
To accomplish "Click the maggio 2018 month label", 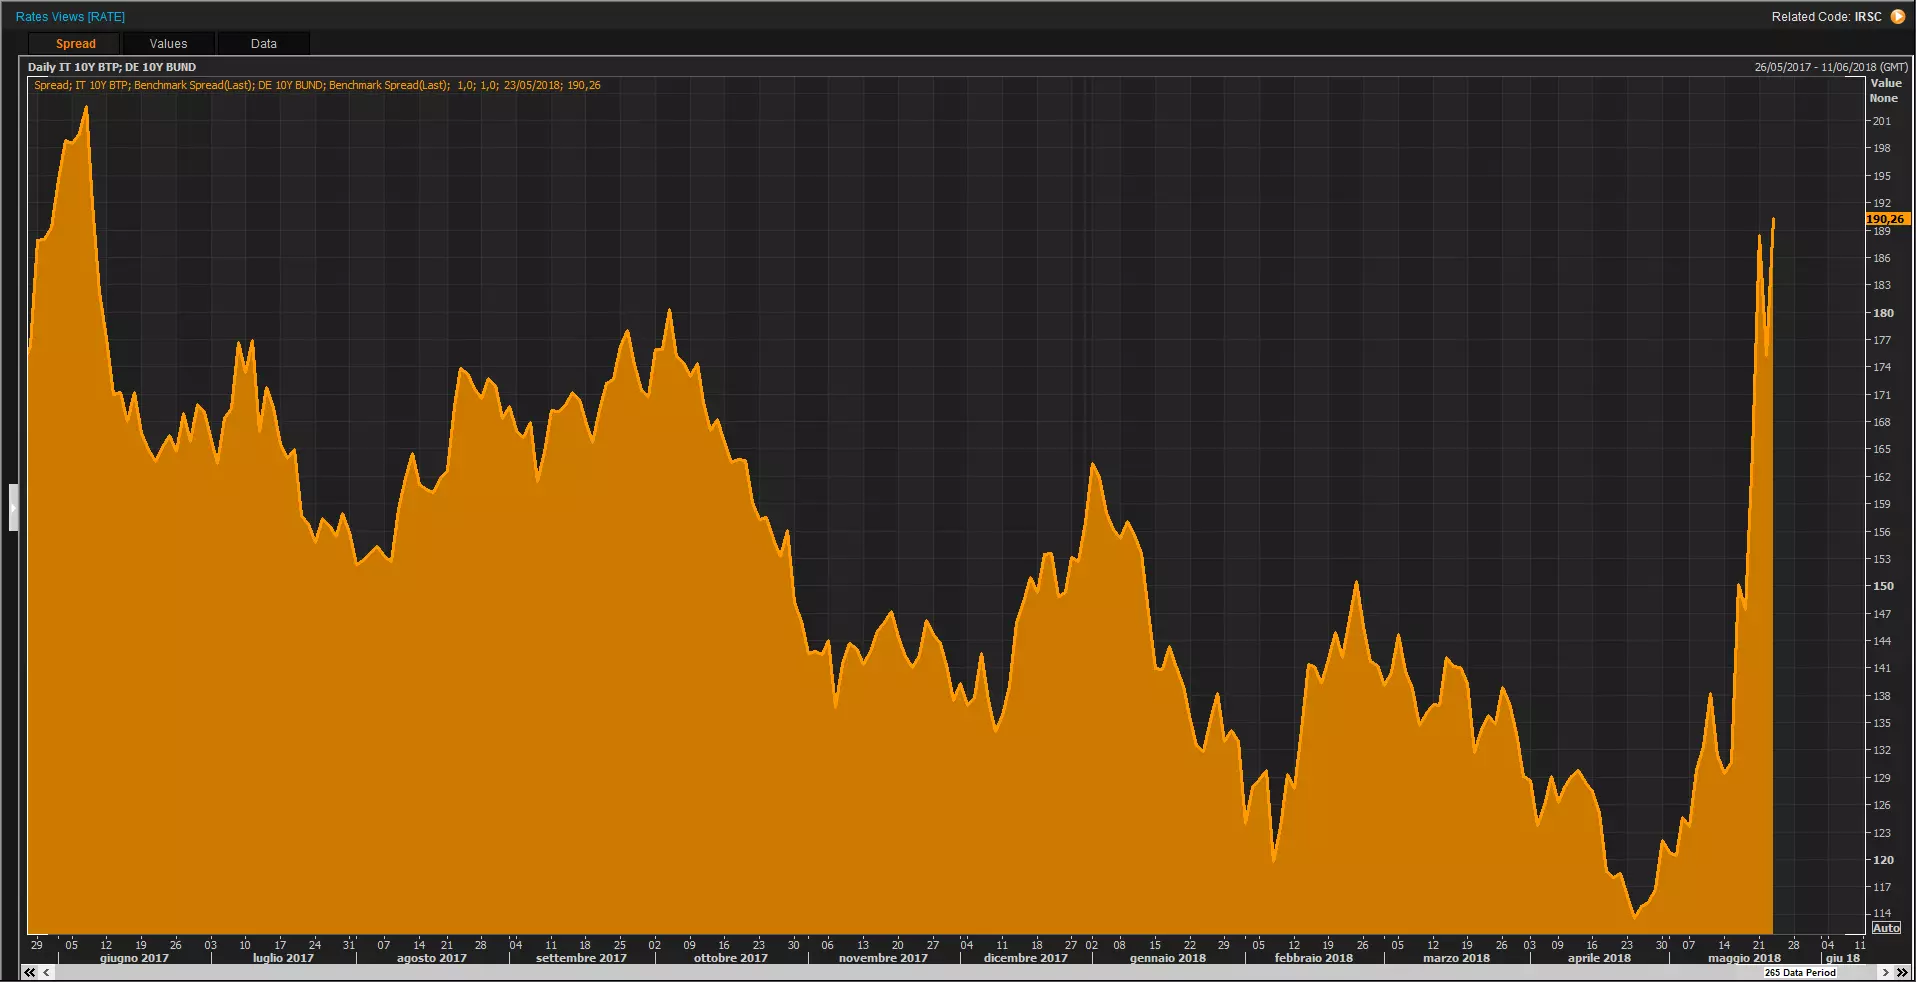I will tap(1744, 958).
